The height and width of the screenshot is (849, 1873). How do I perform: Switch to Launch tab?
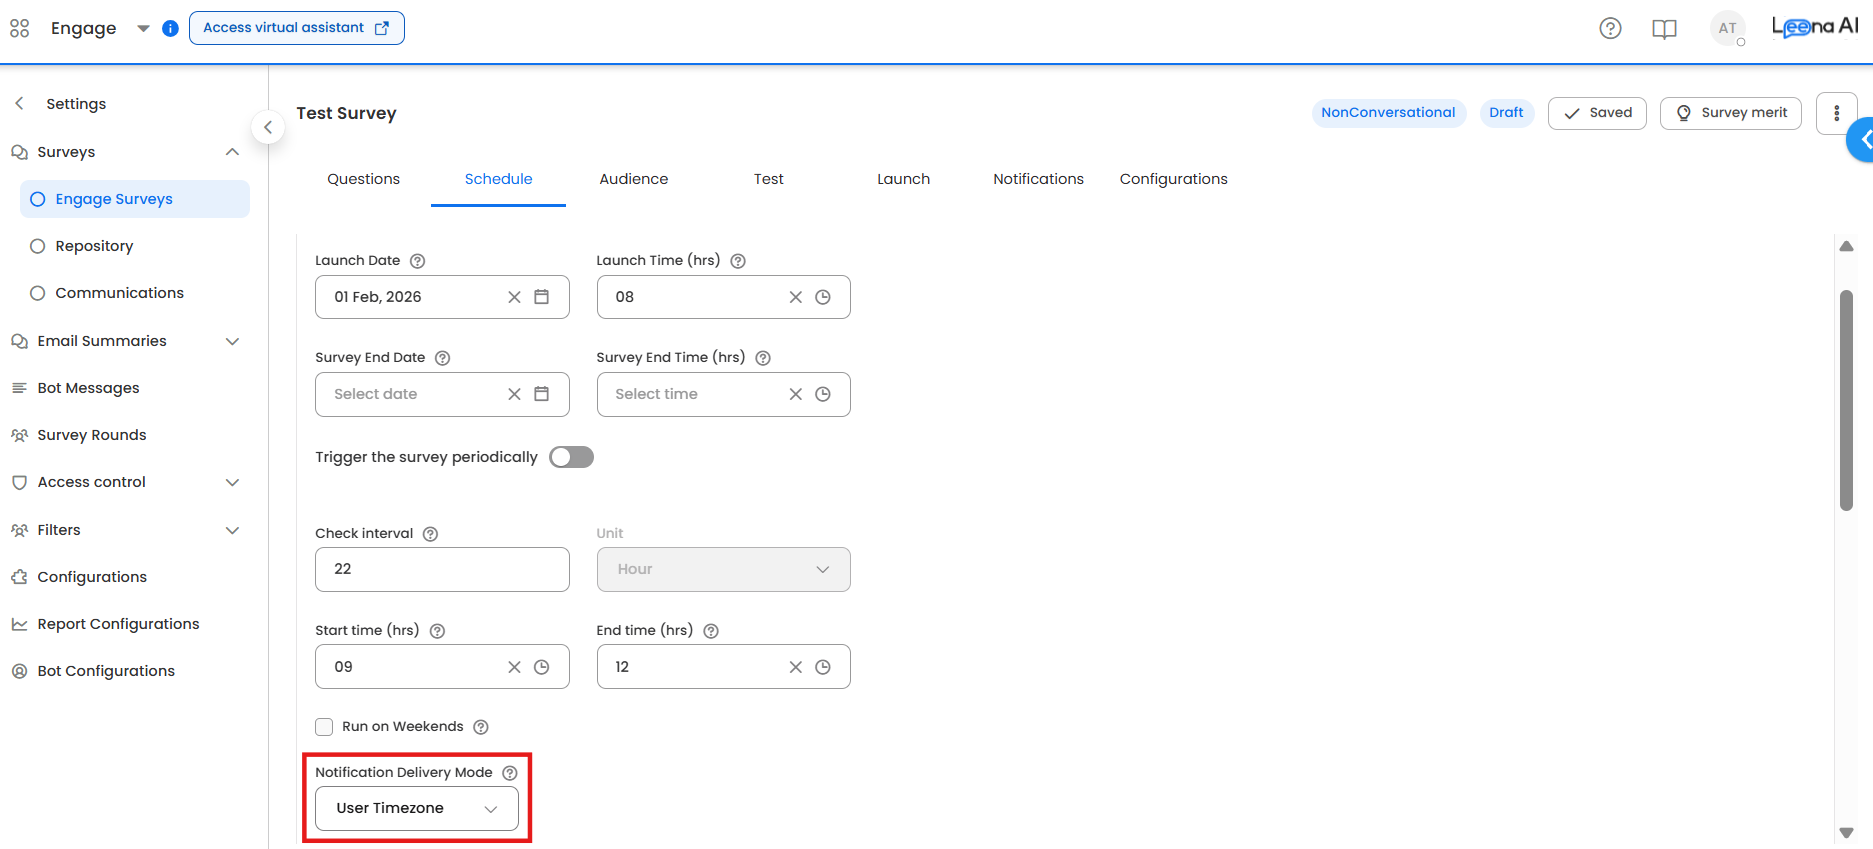[x=903, y=179]
